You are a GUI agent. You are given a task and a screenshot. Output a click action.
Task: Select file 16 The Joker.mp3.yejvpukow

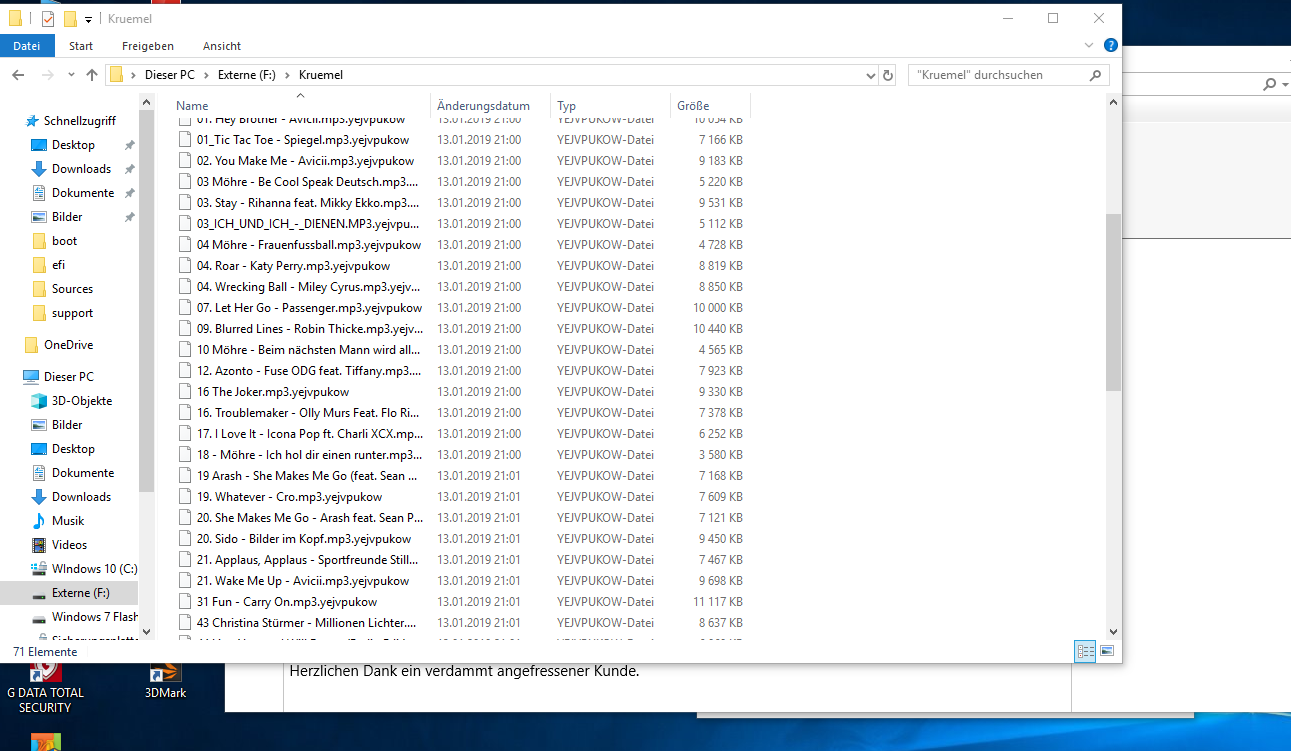coord(273,392)
